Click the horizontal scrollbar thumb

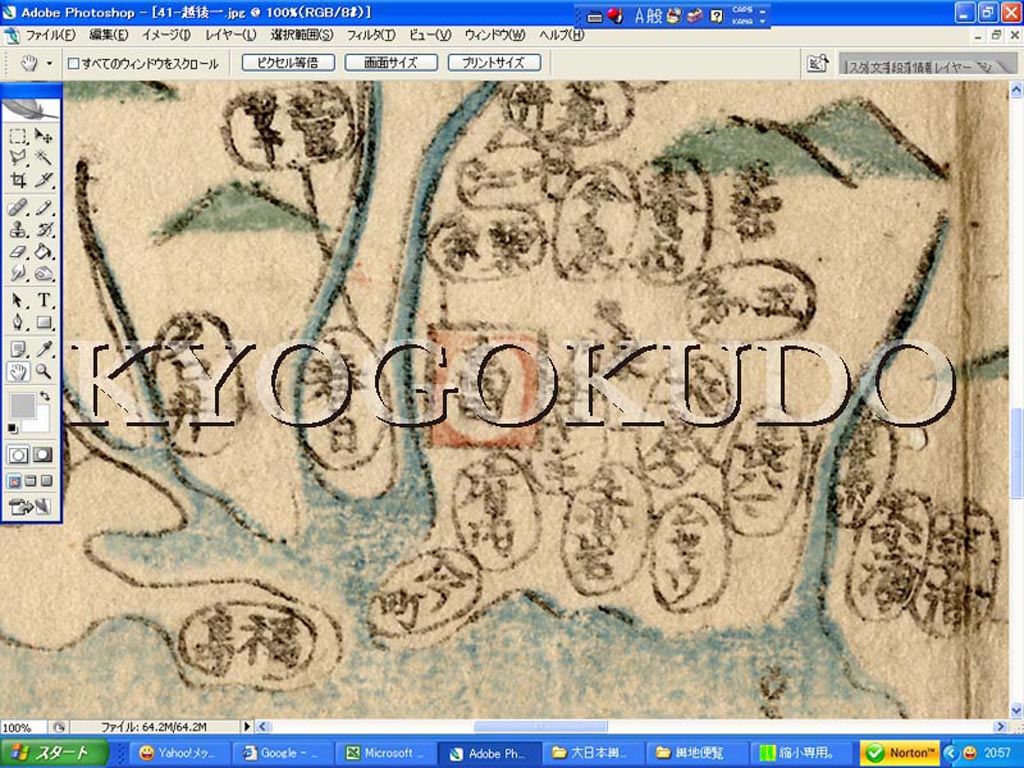pyautogui.click(x=541, y=726)
